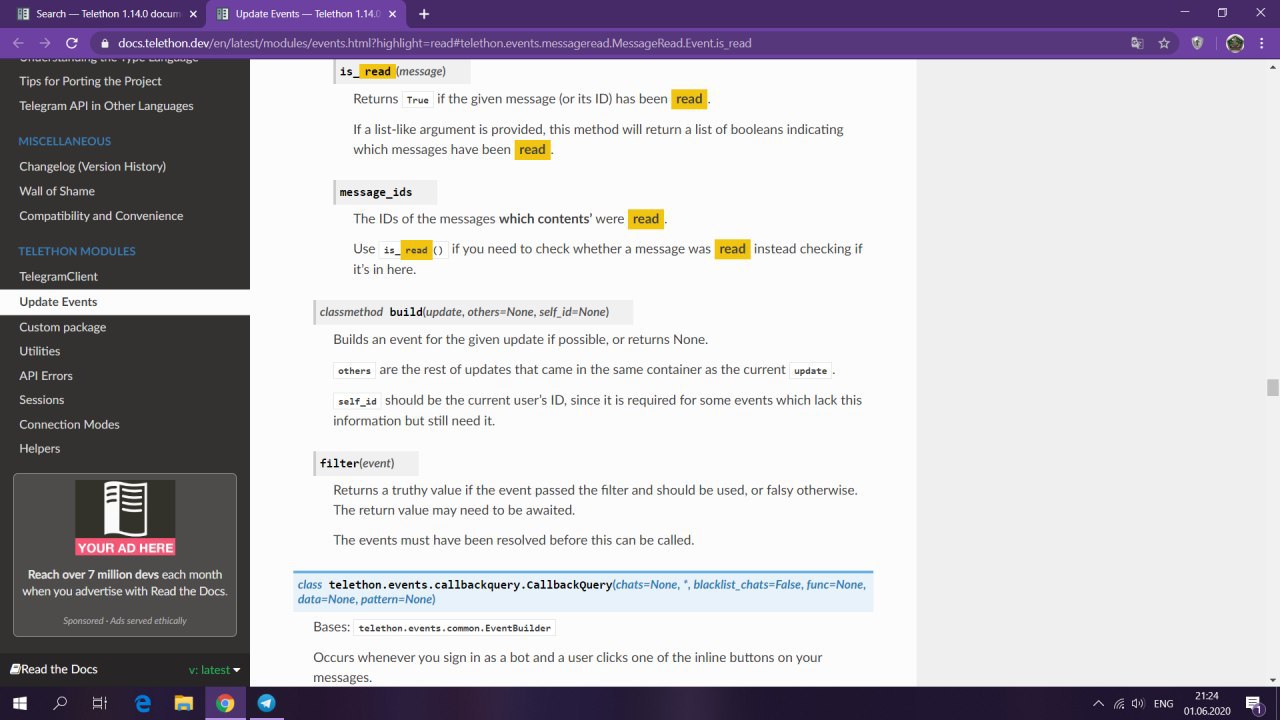Open the Windows Start menu
Screen dimensions: 1280x720
click(x=20, y=703)
